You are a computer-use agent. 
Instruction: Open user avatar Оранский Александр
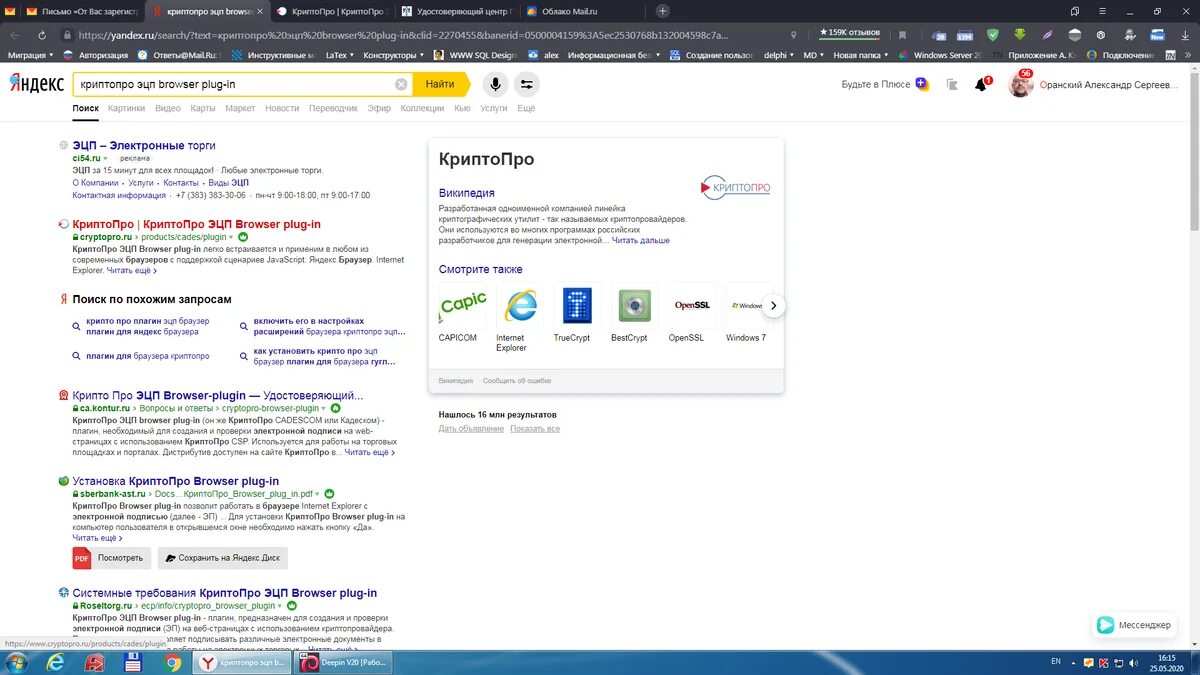point(1021,84)
